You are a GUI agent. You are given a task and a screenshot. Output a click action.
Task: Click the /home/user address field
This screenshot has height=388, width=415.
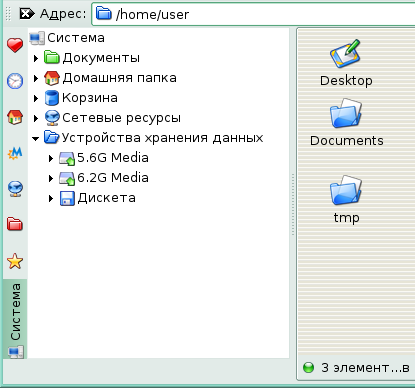click(253, 14)
